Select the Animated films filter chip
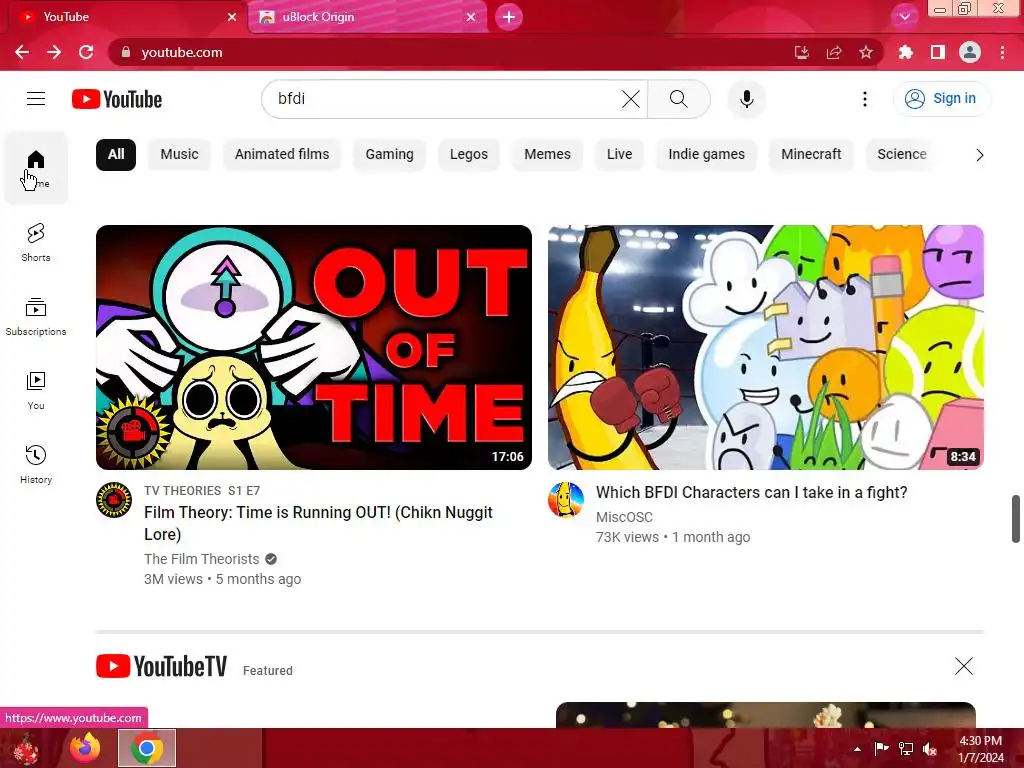Viewport: 1024px width, 768px height. (282, 155)
